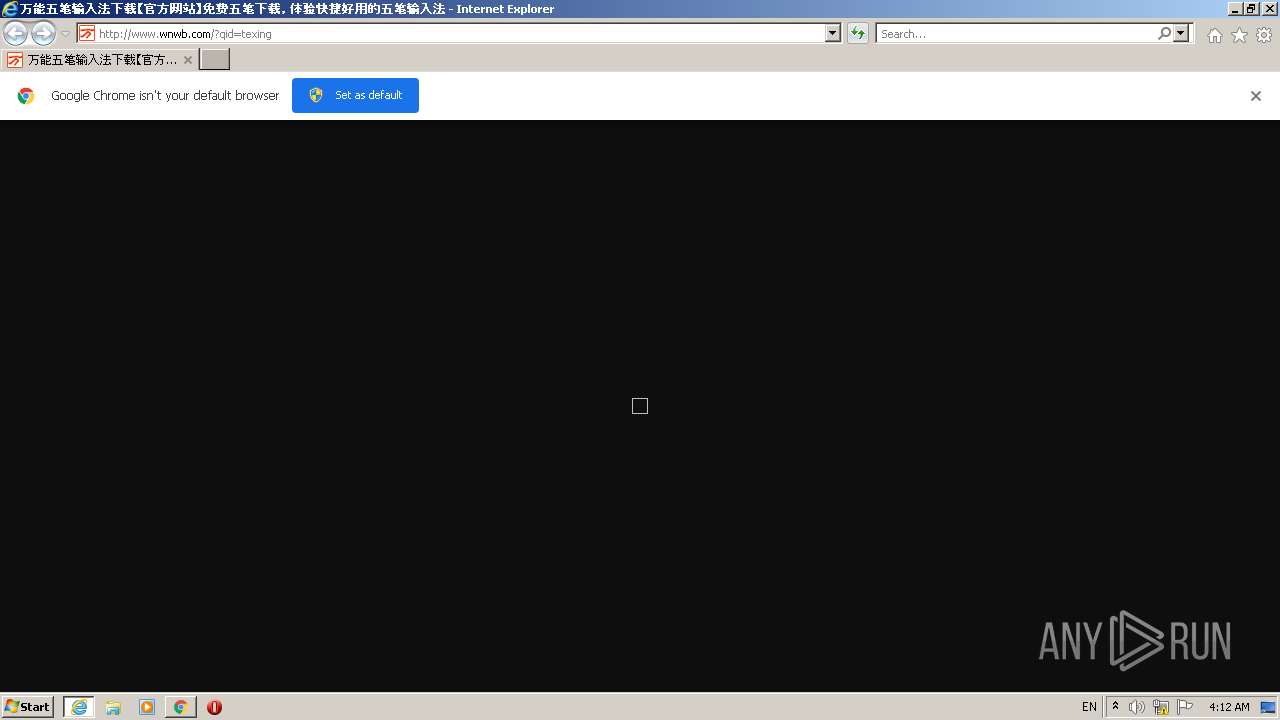Click the browser Forward arrow button

(x=43, y=33)
